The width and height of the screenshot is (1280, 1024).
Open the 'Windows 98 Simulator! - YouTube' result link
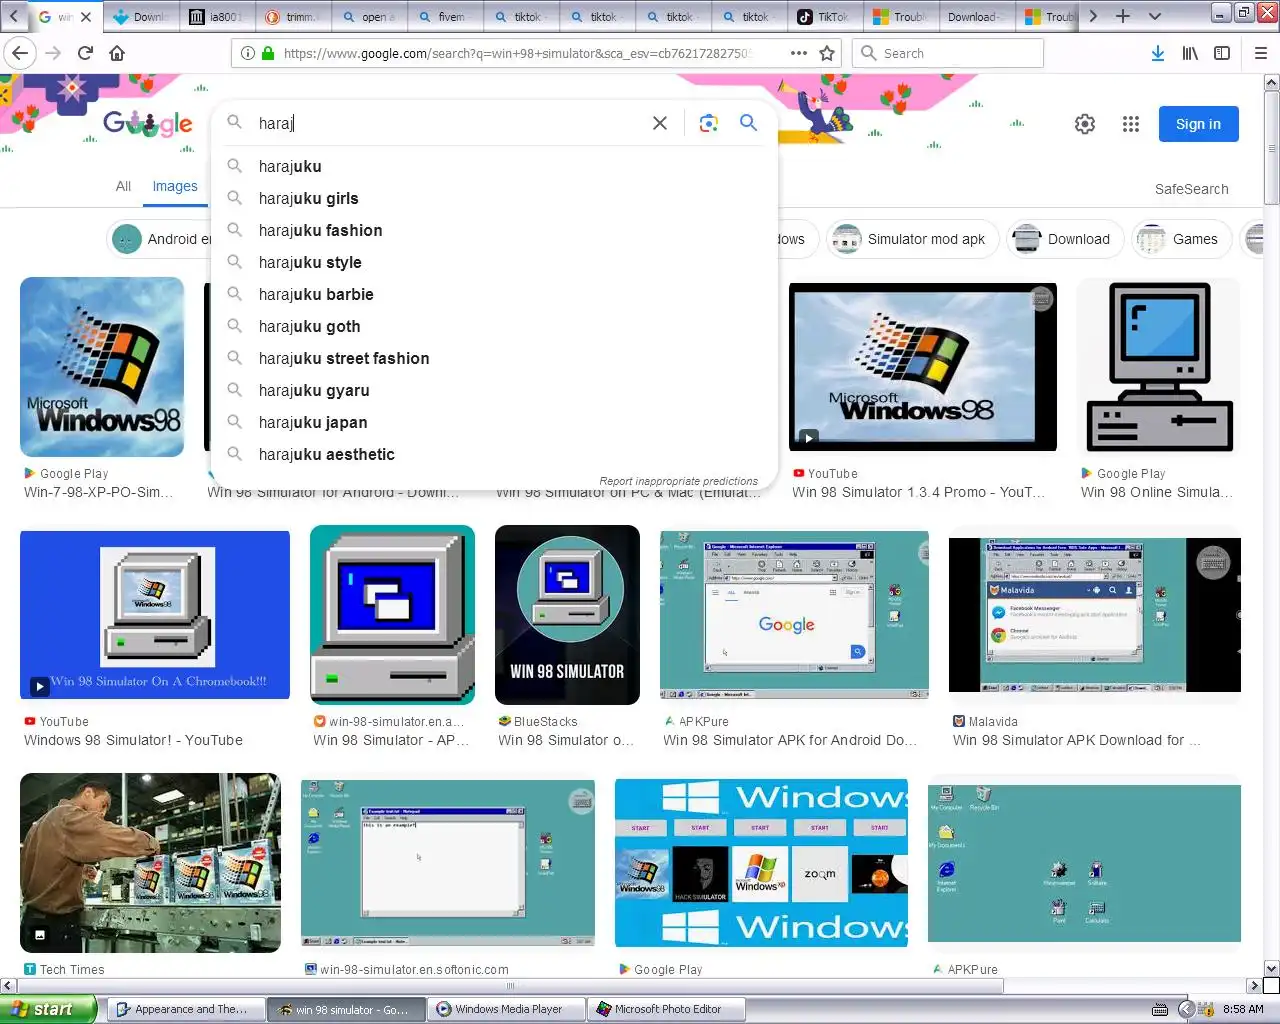tap(133, 740)
